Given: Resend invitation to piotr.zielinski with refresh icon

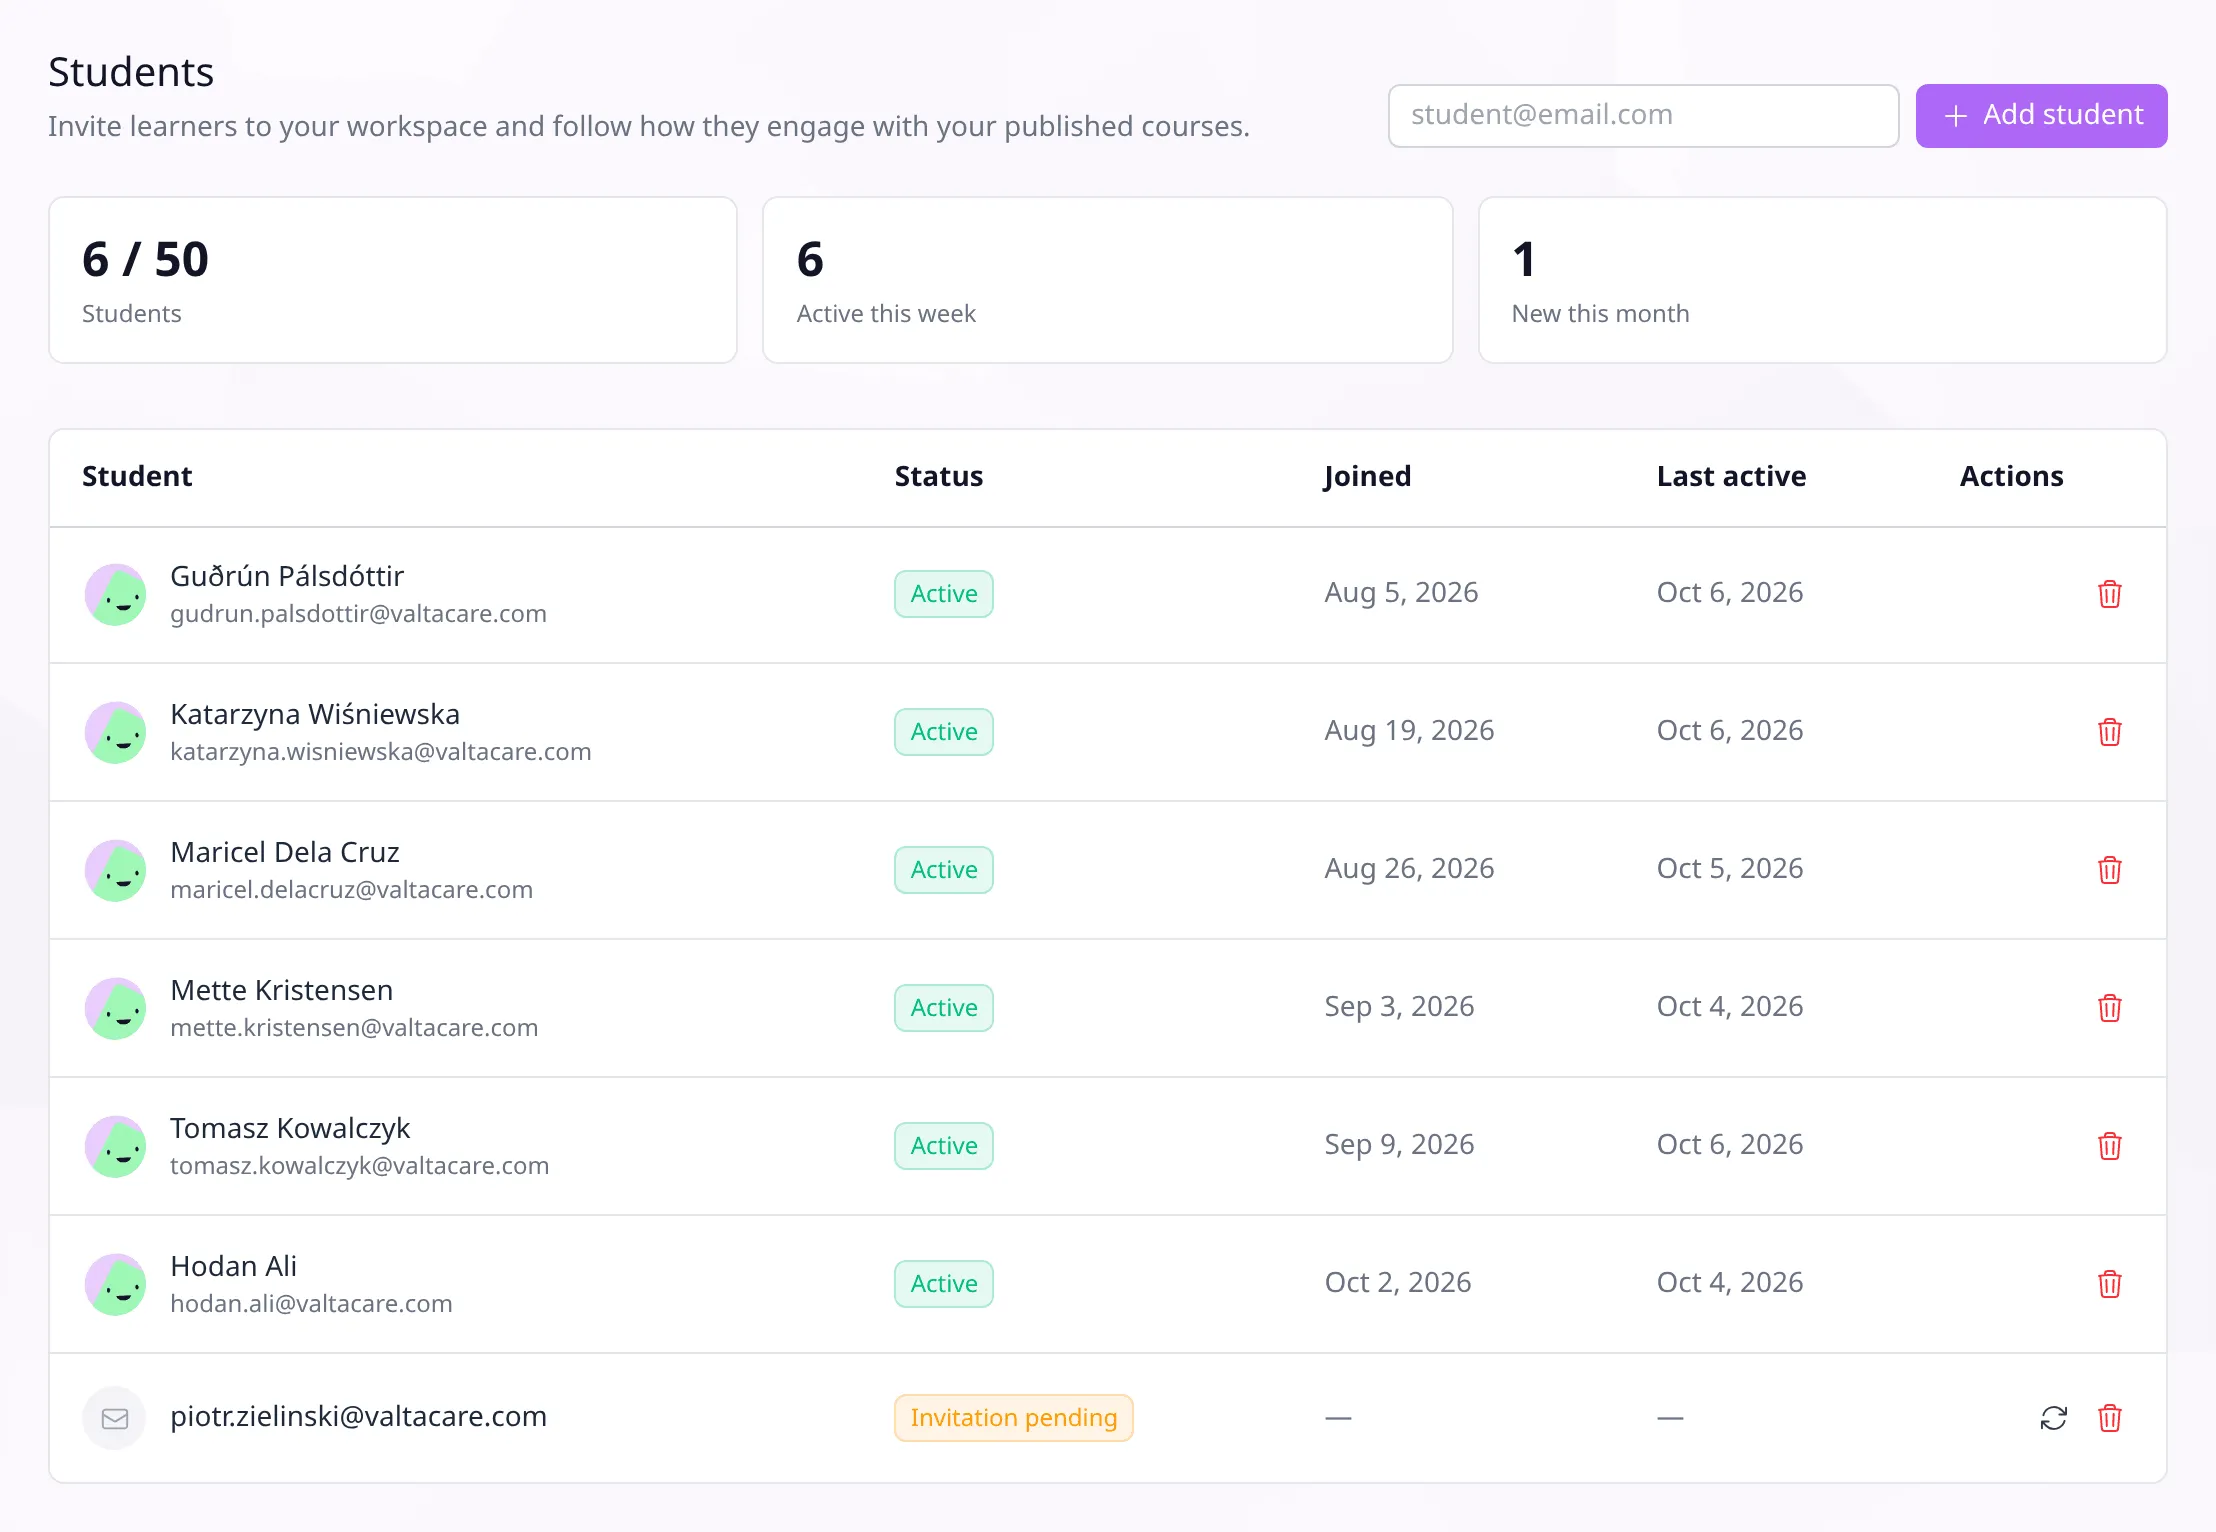Looking at the screenshot, I should click(x=2053, y=1418).
